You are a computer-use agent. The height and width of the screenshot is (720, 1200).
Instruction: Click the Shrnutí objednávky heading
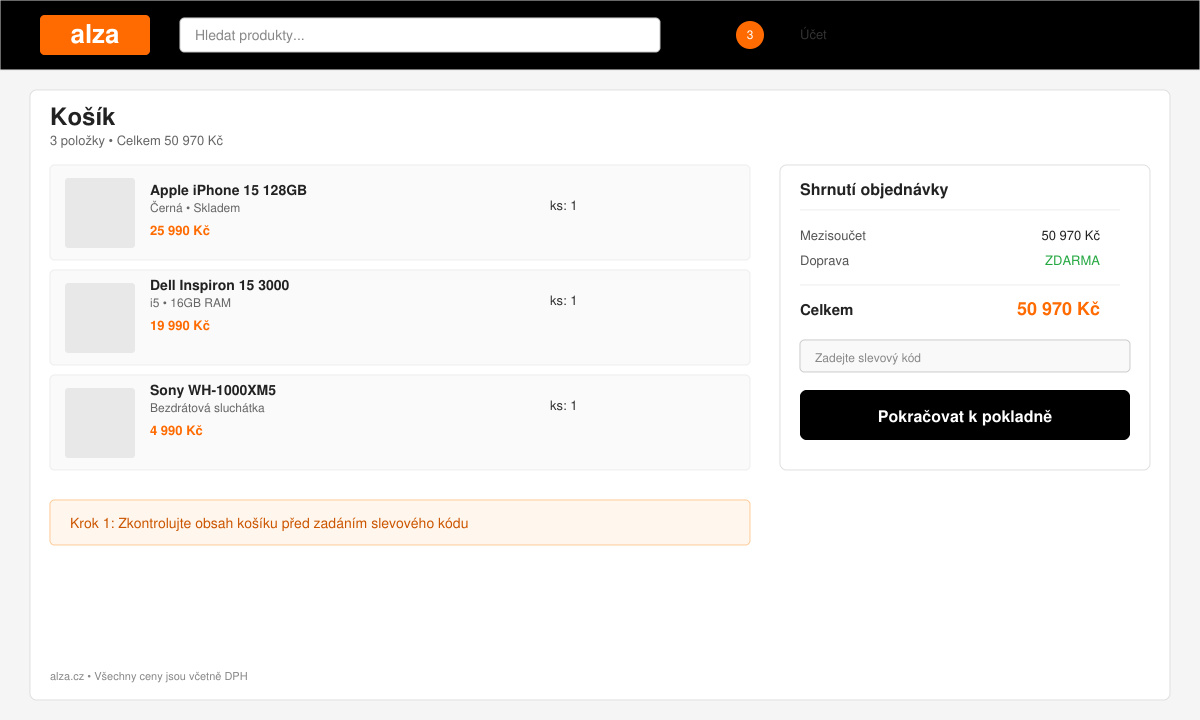coord(874,190)
